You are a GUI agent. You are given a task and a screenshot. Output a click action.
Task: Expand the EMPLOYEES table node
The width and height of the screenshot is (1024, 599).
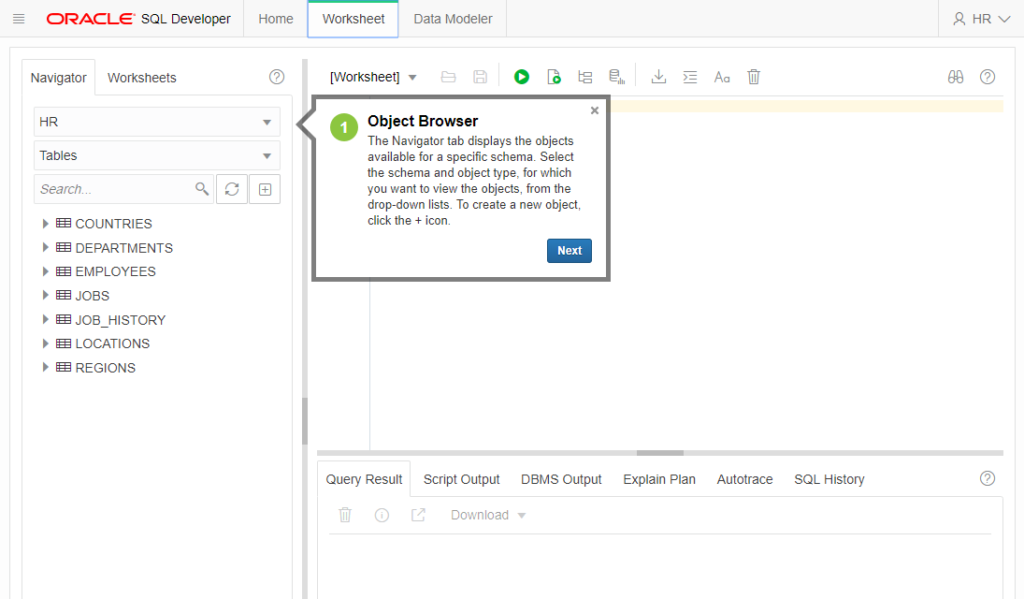pyautogui.click(x=45, y=271)
